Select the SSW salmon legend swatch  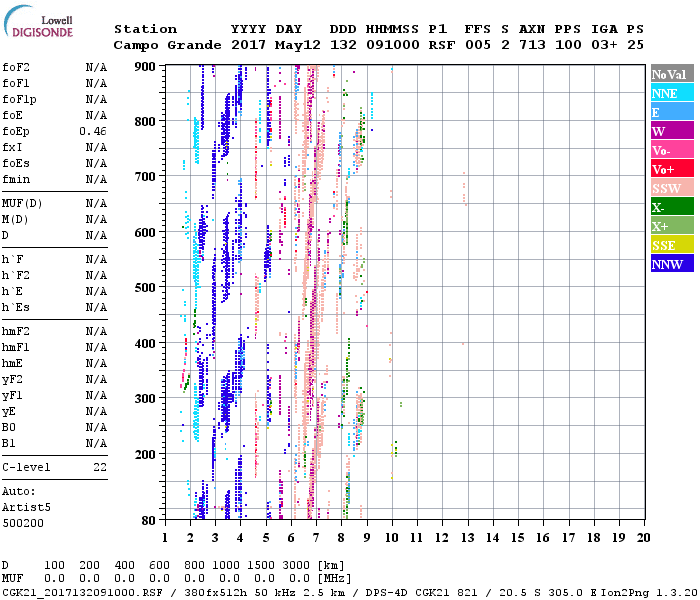pos(672,188)
